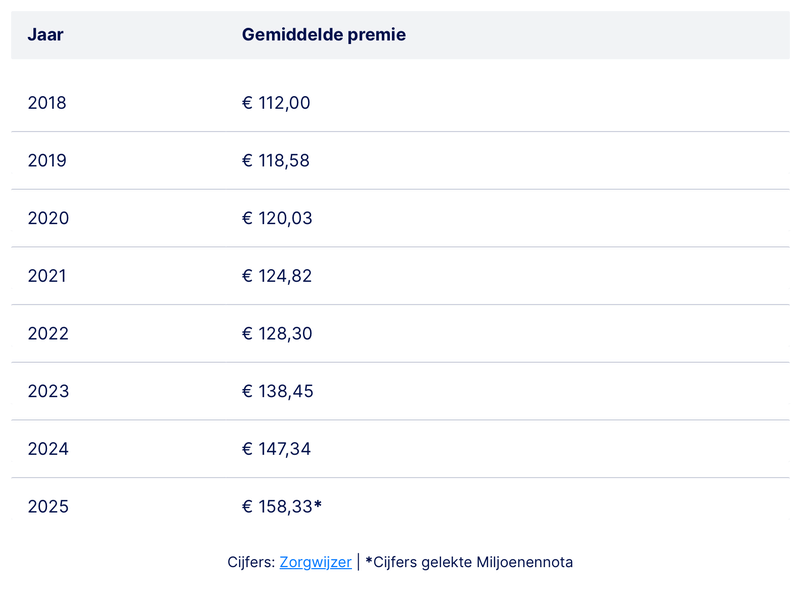Click the € 124,82 premium value
This screenshot has width=800, height=598.
[x=277, y=276]
